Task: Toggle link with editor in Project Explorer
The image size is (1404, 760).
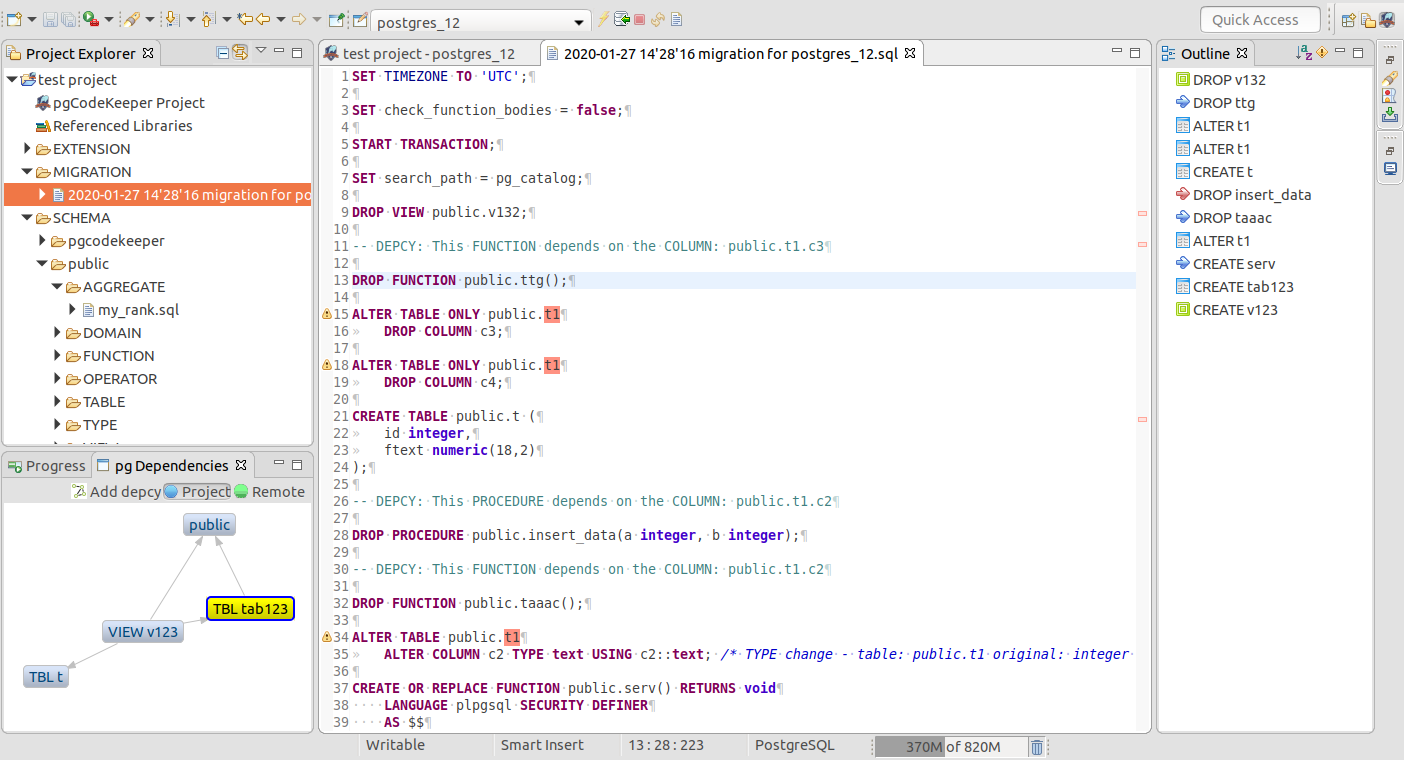Action: pyautogui.click(x=240, y=52)
